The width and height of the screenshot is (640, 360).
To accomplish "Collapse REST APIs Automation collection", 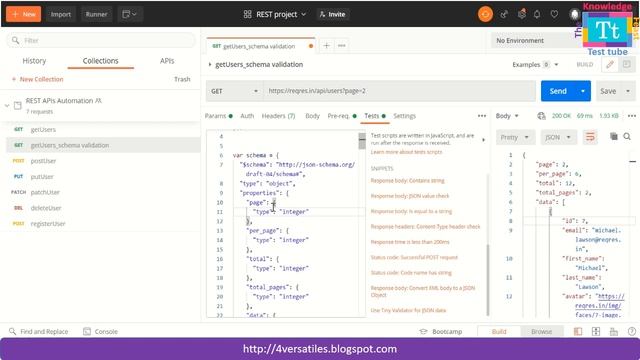I will pyautogui.click(x=7, y=105).
